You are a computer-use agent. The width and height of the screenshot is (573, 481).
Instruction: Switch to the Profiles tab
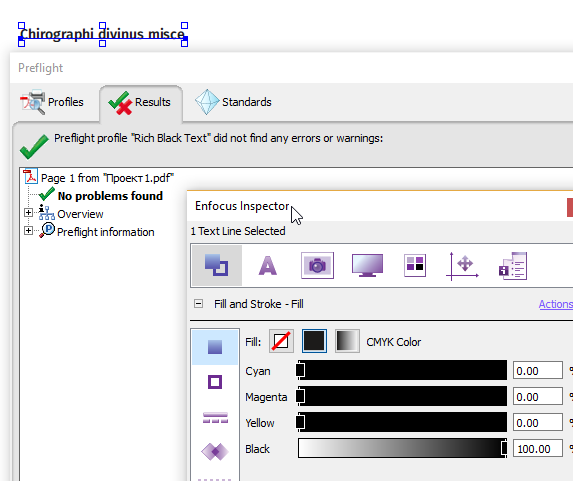pos(52,102)
